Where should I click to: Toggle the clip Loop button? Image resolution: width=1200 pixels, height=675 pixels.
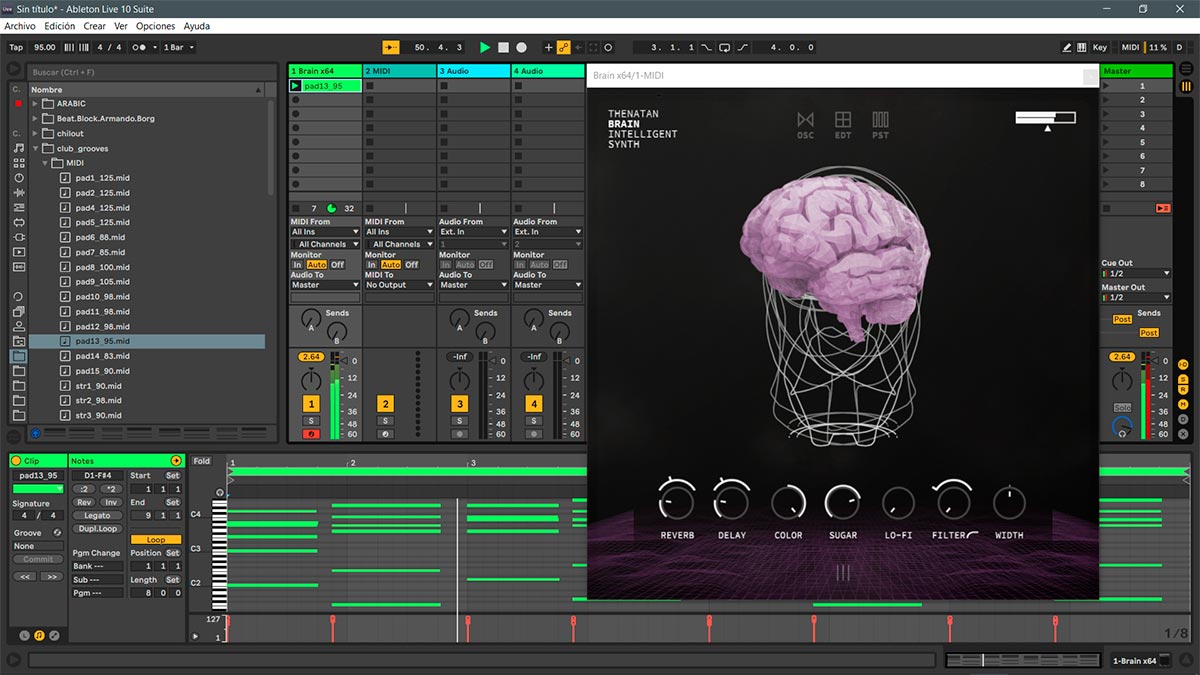156,540
